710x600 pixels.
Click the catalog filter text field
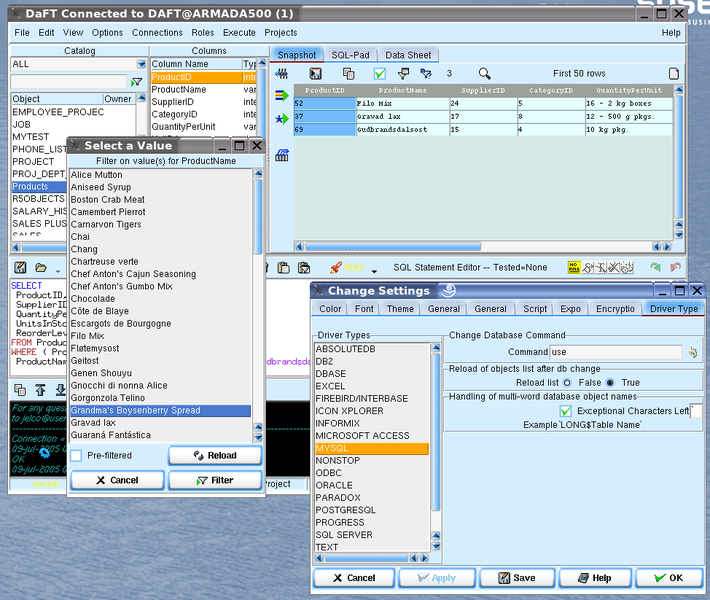(68, 82)
